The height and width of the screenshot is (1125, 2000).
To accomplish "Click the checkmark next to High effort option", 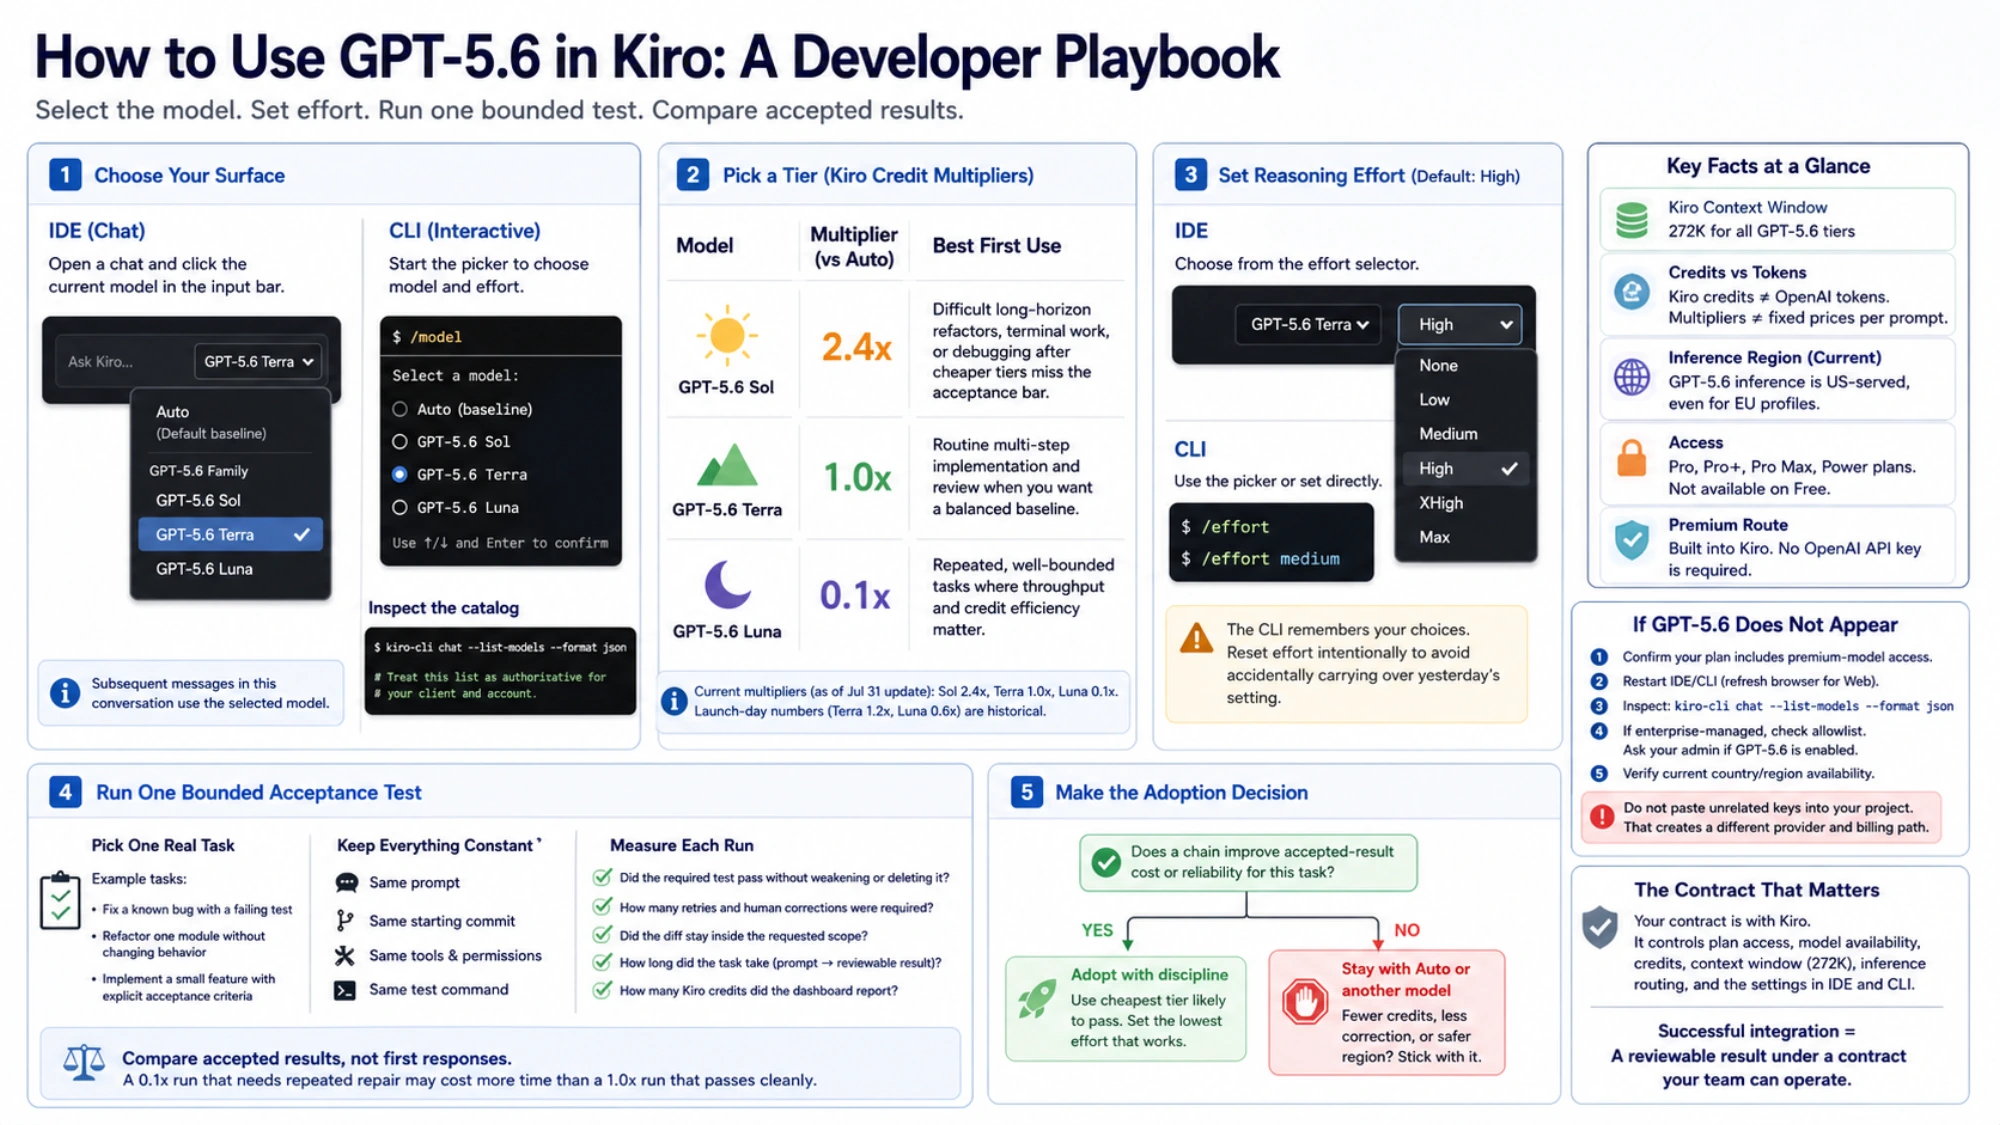I will tap(1509, 468).
